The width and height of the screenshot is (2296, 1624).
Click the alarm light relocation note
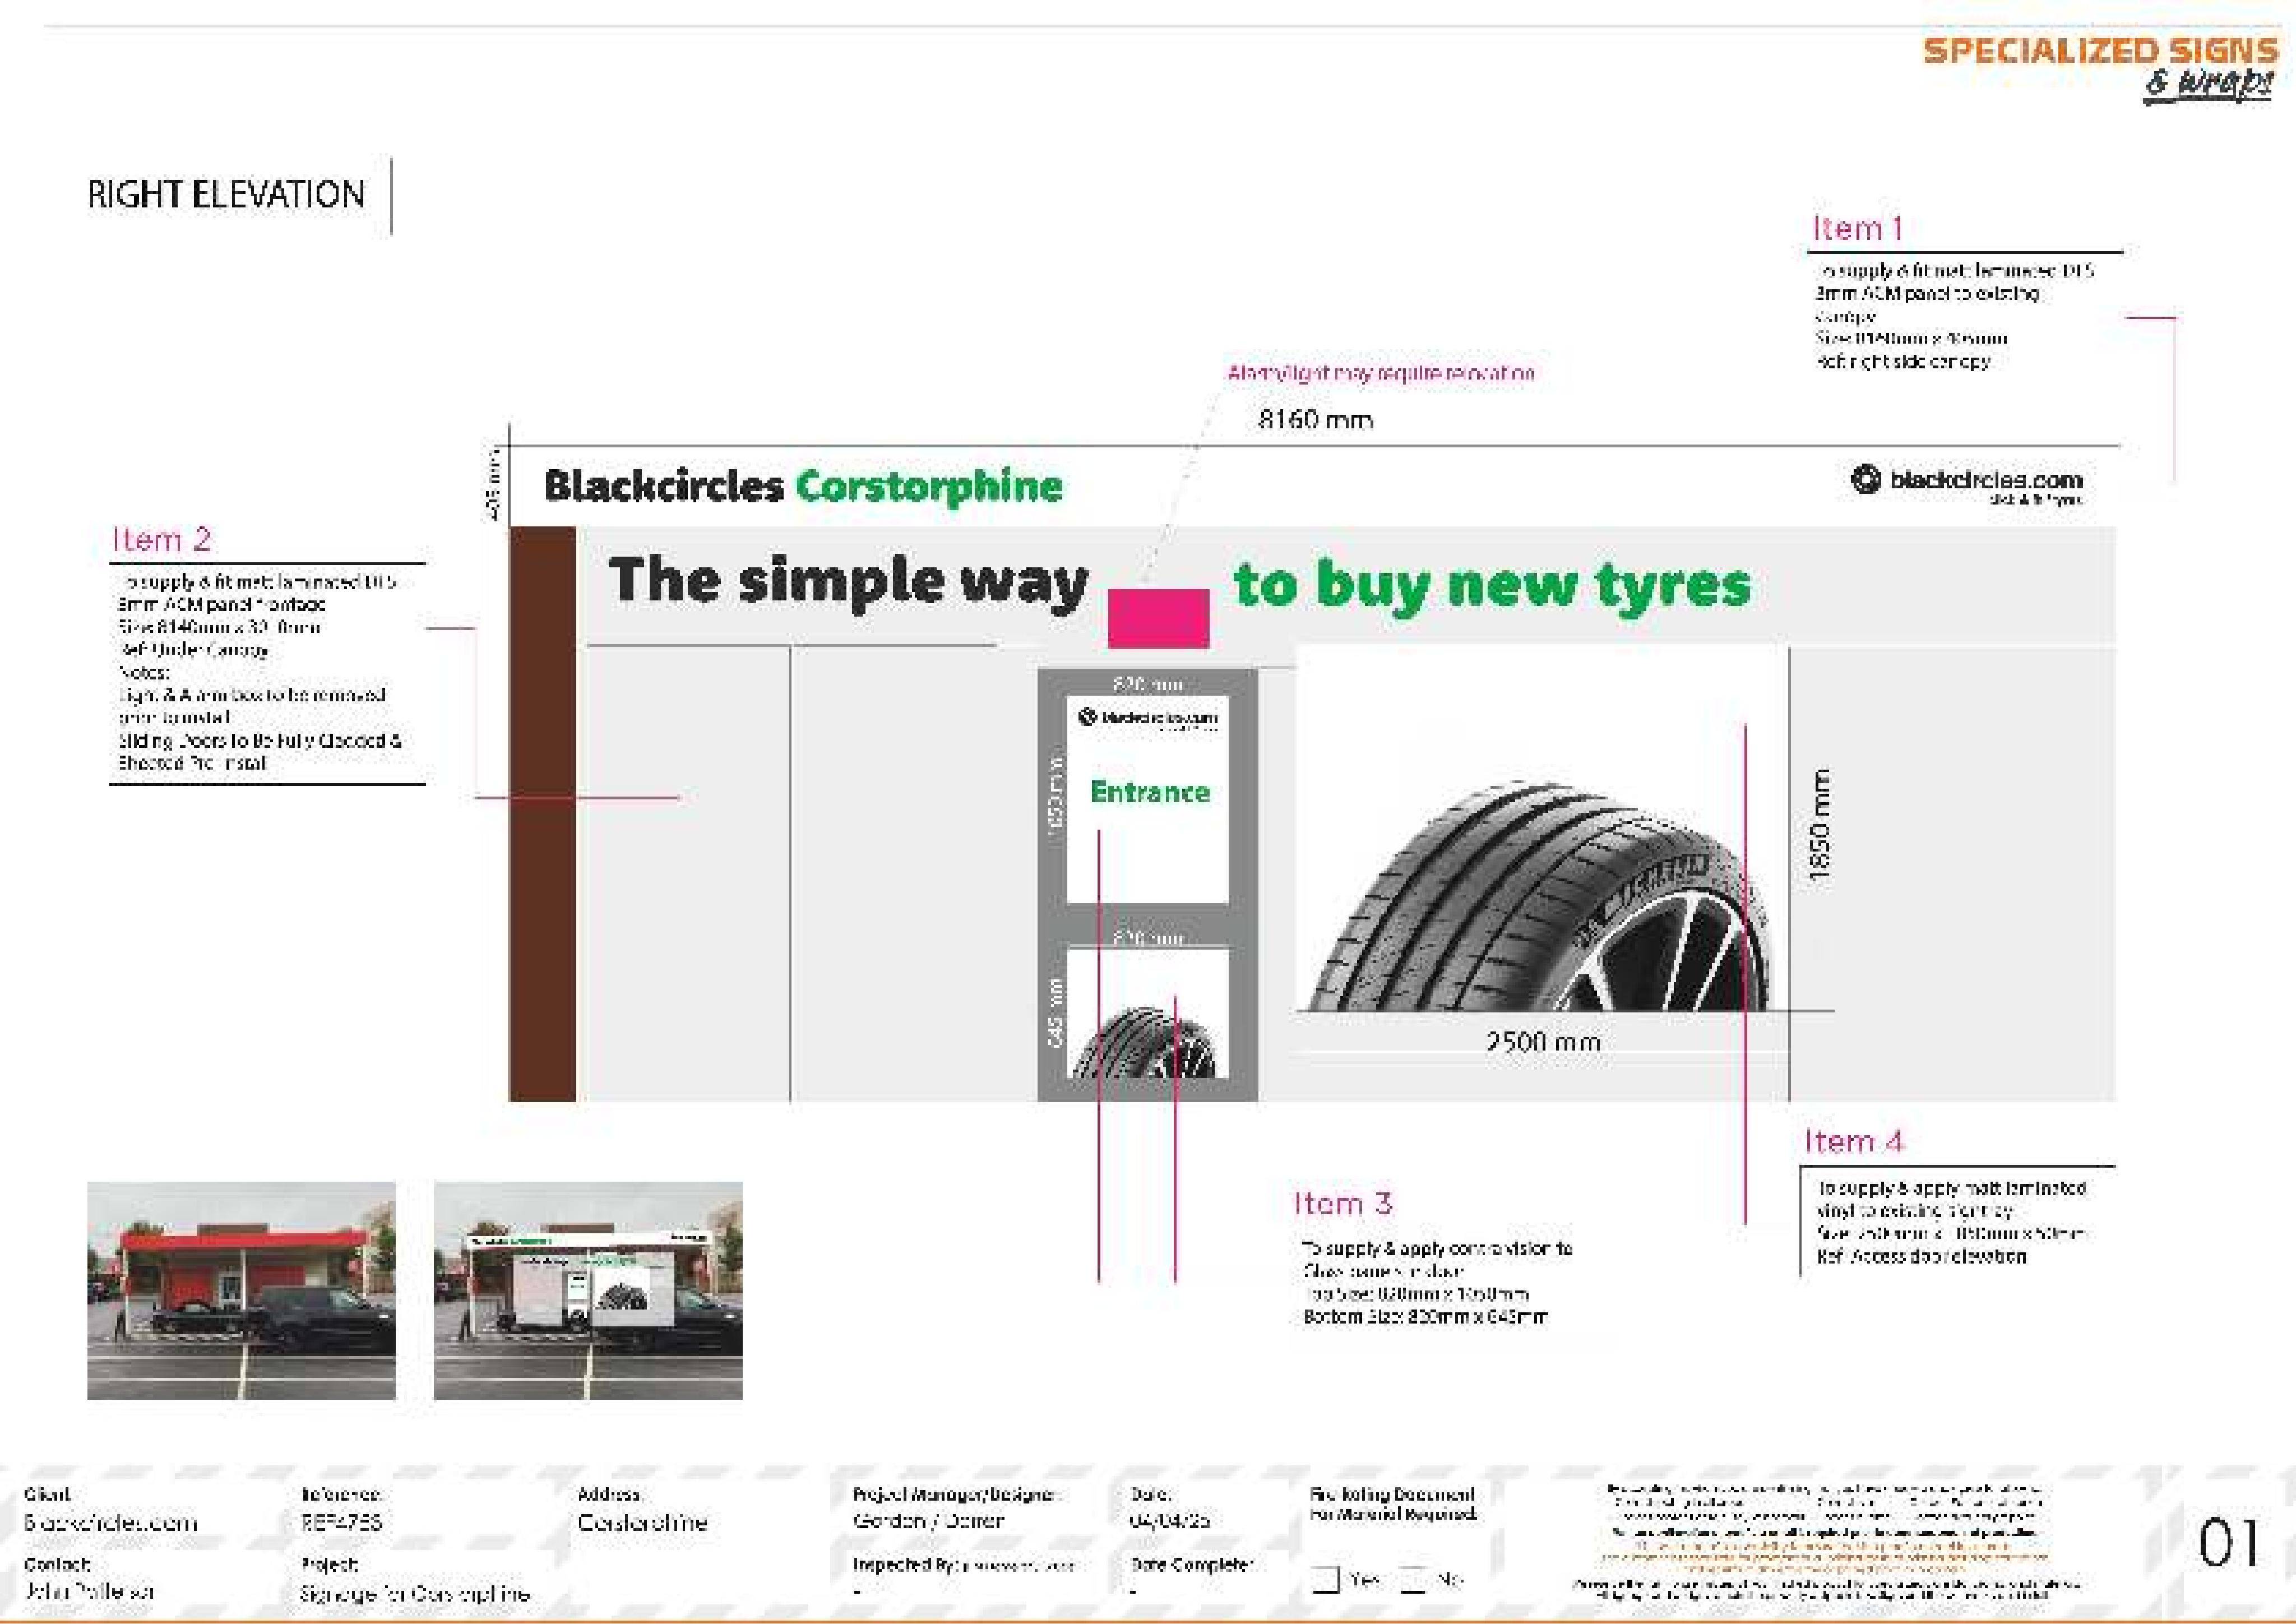[1381, 373]
